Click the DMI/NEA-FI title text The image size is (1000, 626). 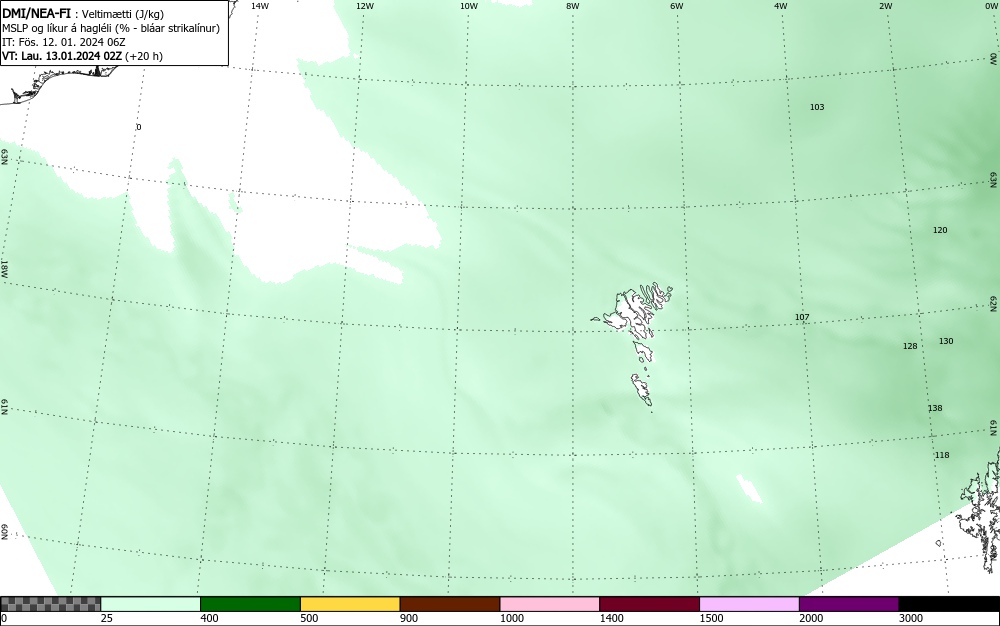click(36, 14)
